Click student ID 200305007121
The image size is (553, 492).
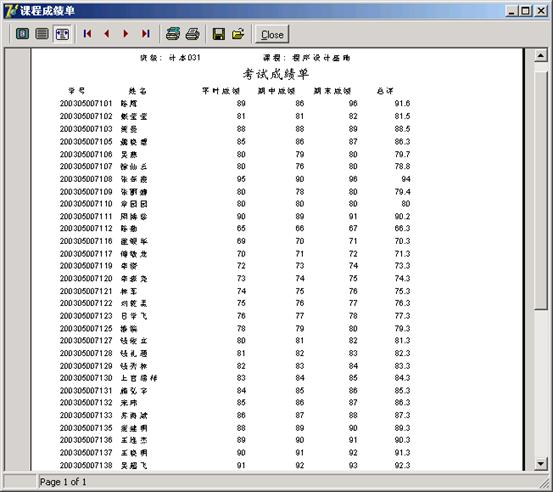(86, 291)
